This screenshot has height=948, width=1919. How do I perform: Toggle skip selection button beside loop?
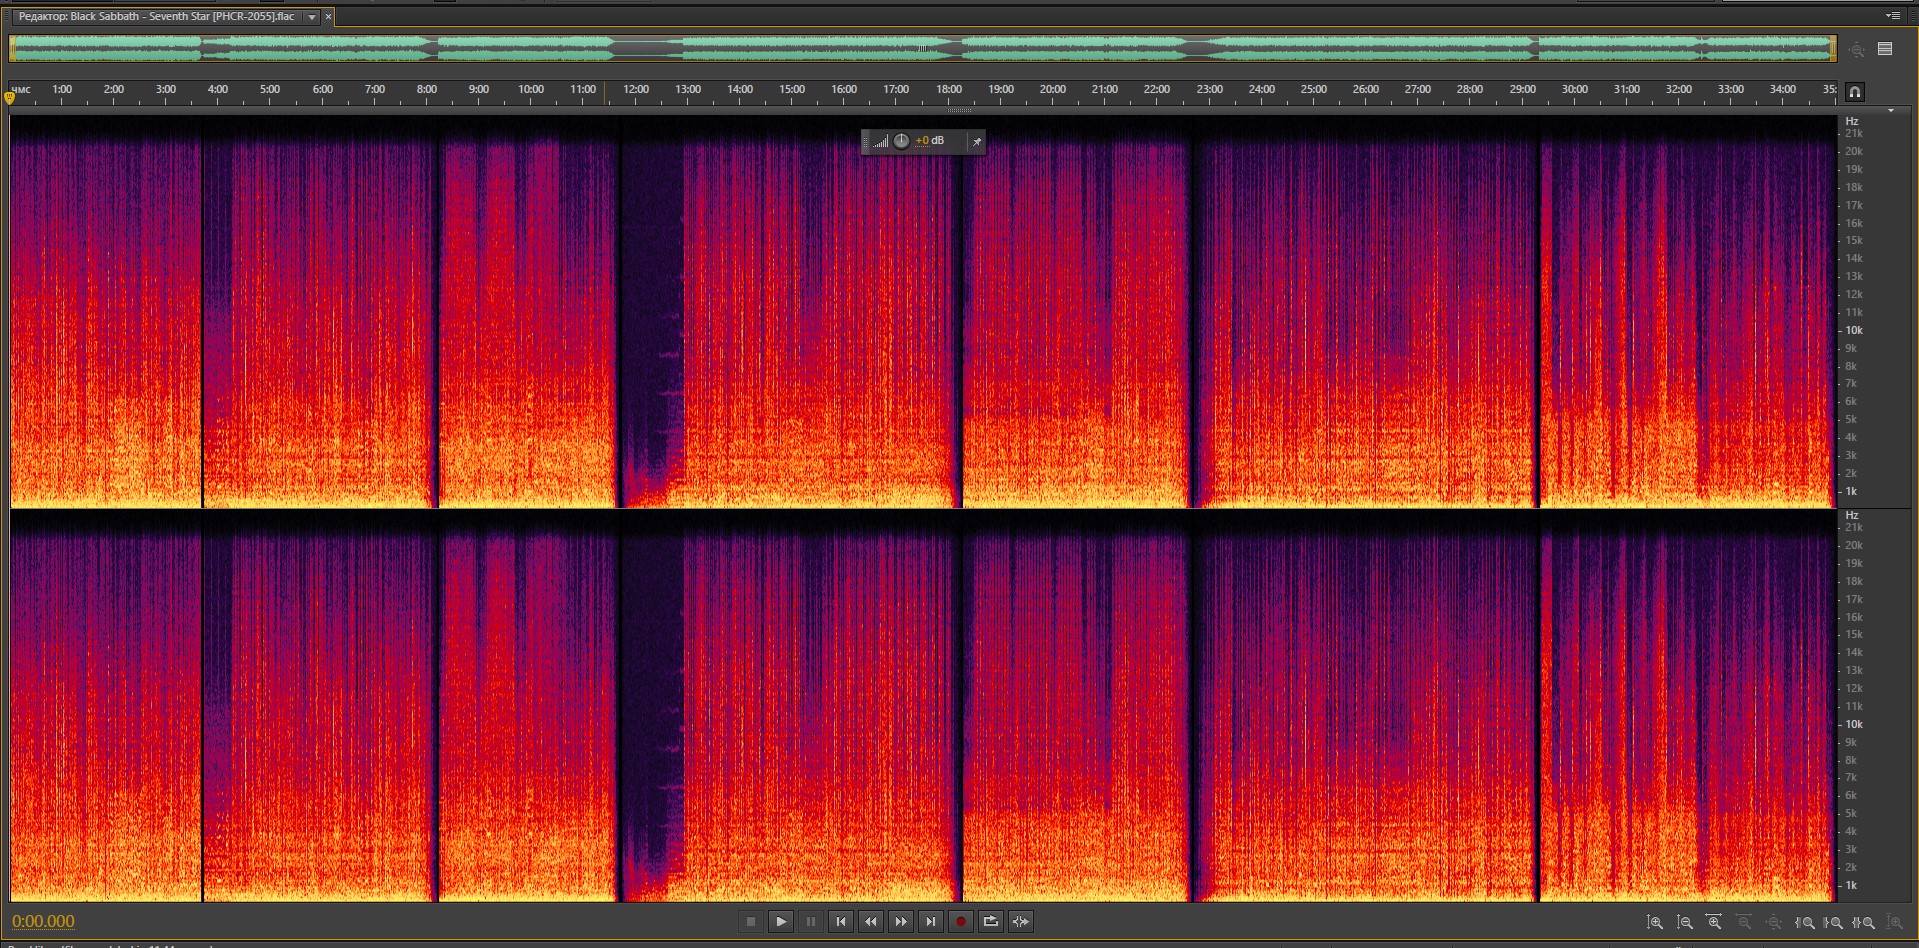pyautogui.click(x=1020, y=922)
